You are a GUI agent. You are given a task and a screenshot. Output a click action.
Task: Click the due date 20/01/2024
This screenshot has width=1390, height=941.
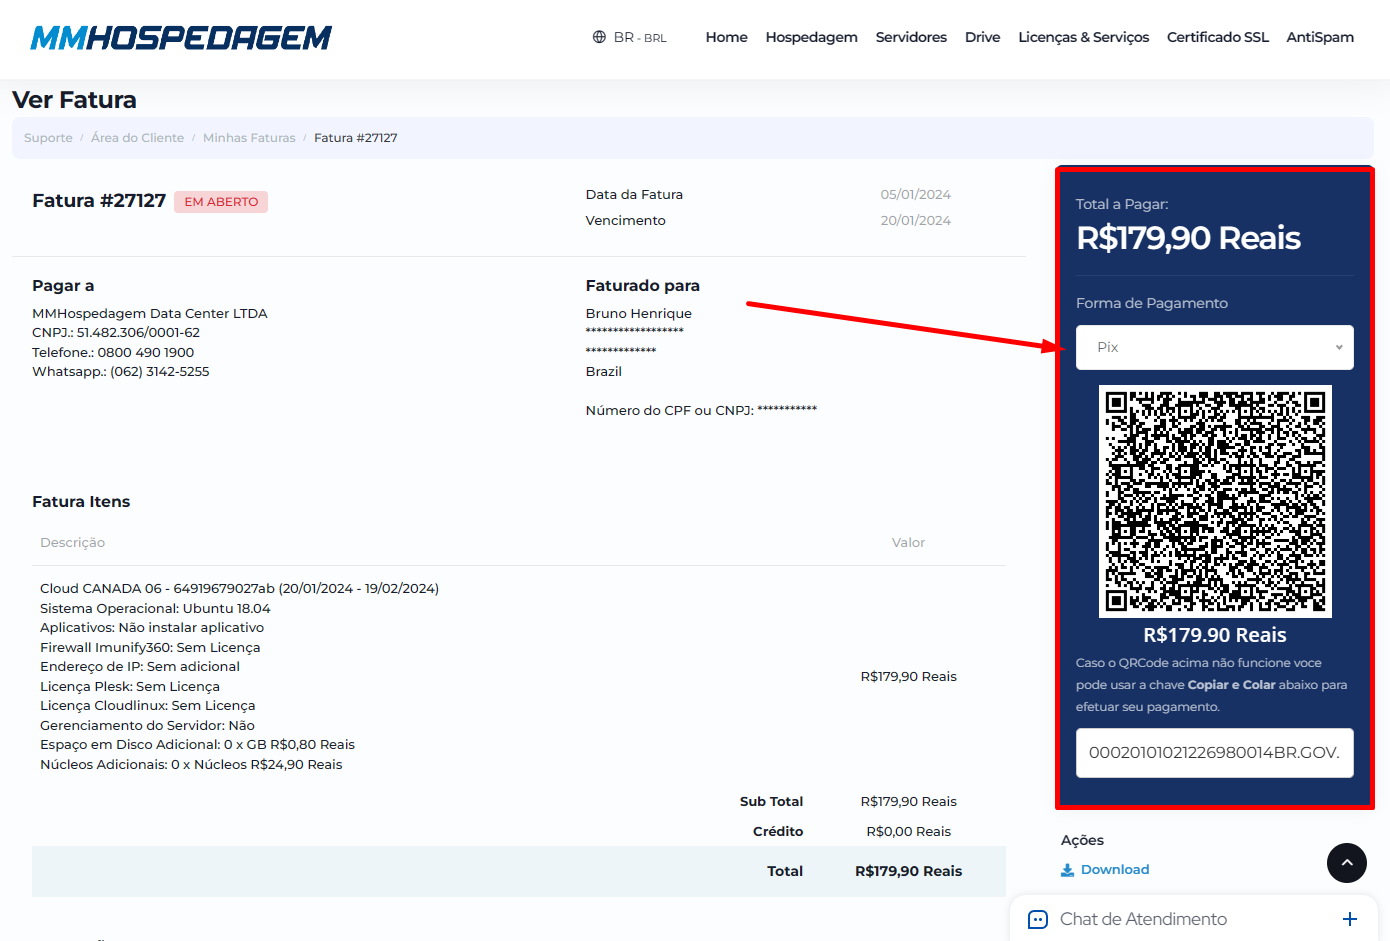pos(915,221)
